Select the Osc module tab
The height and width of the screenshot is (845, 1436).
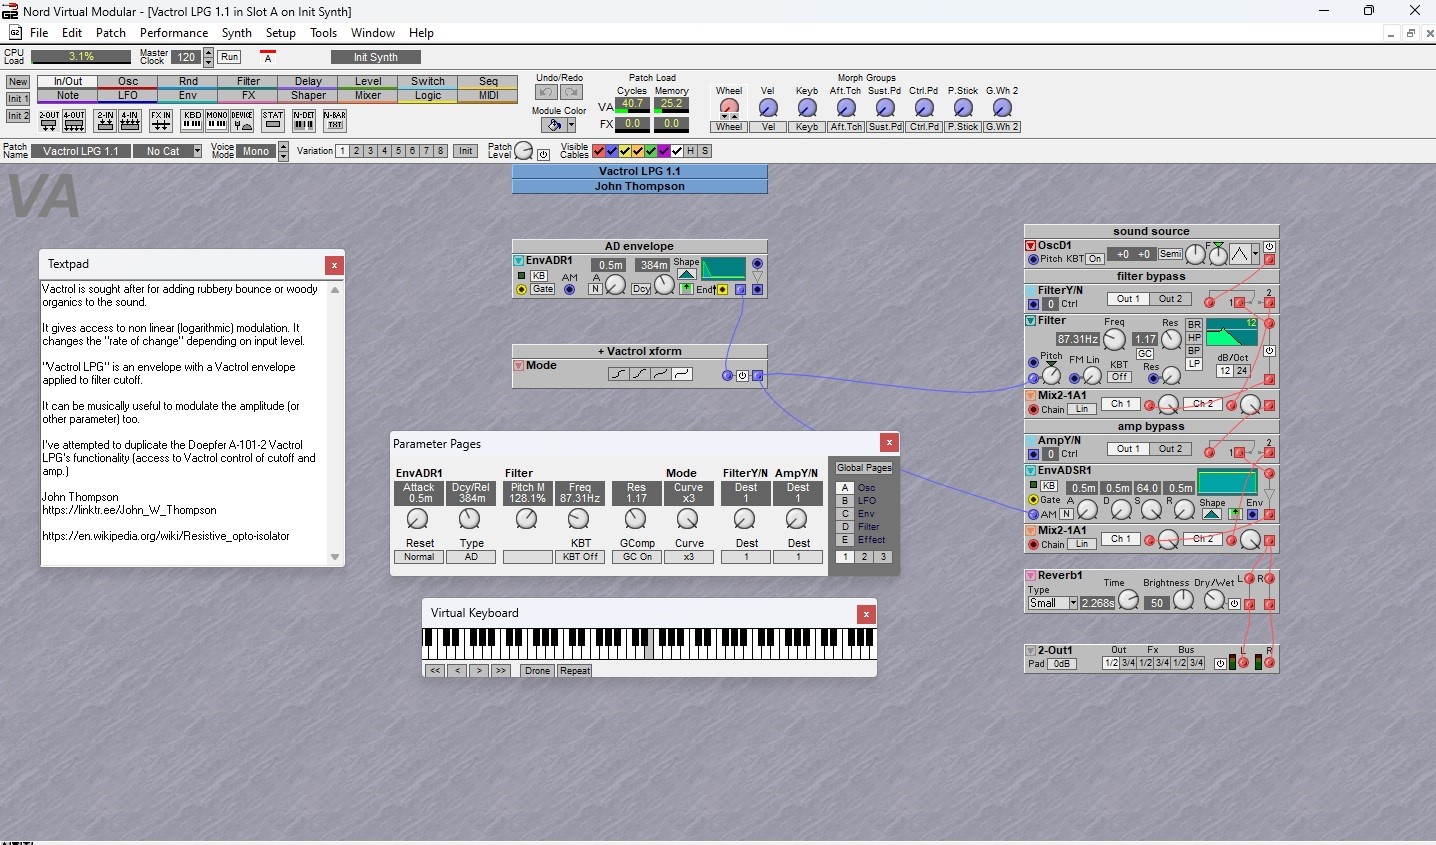(x=128, y=82)
